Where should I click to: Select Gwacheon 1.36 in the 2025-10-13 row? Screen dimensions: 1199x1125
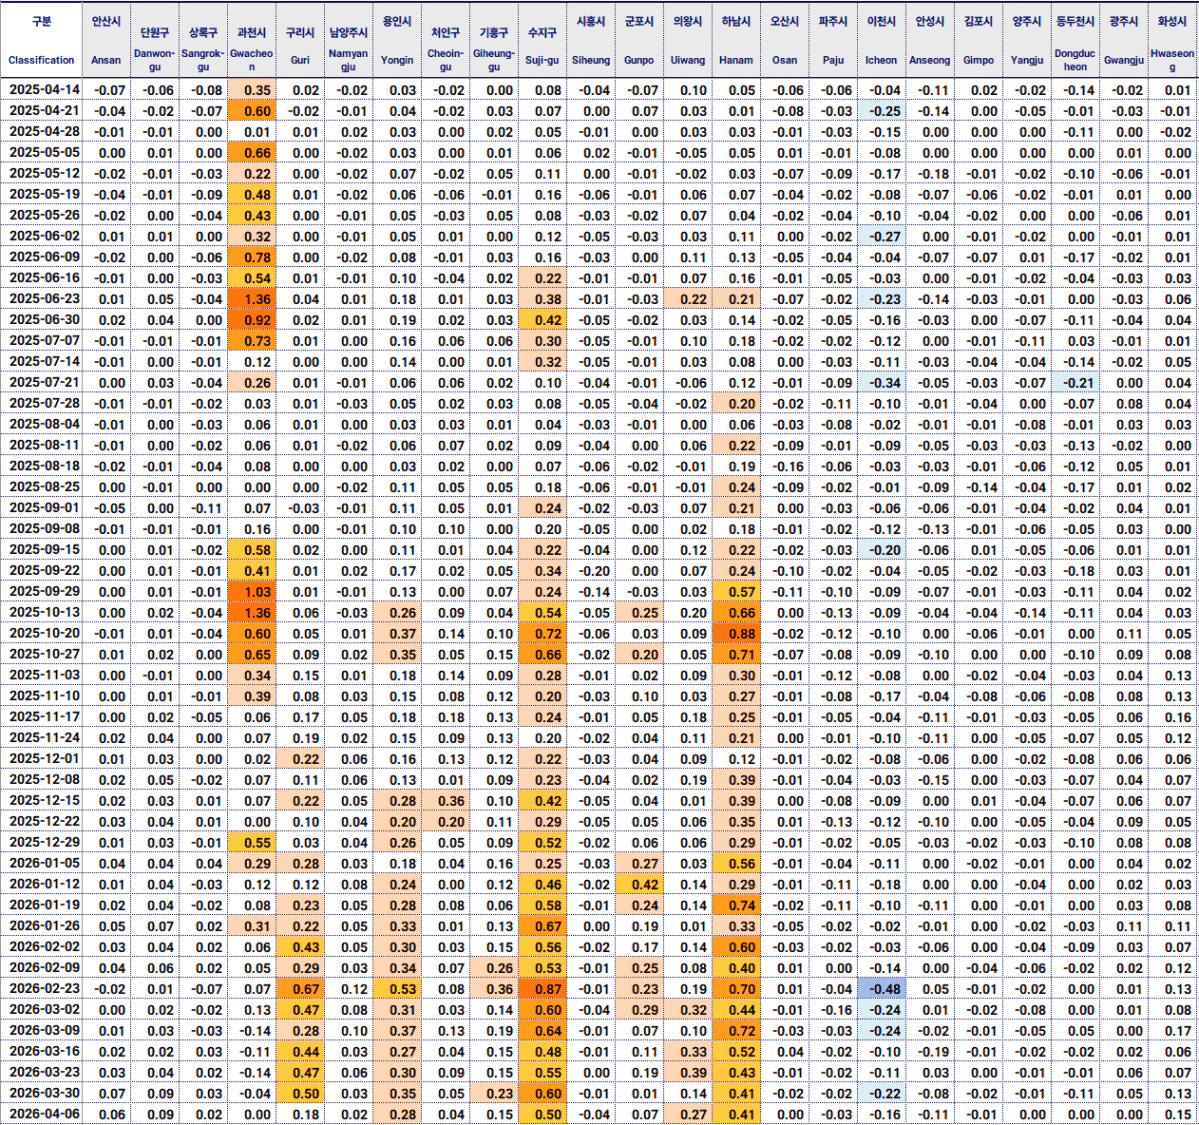[252, 613]
